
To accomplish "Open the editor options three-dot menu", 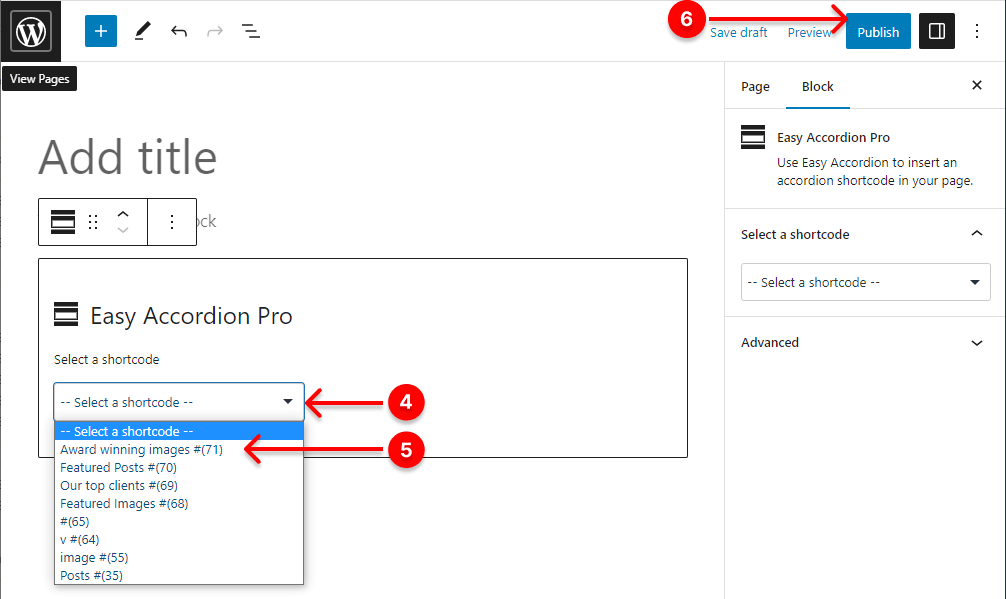I will coord(976,31).
